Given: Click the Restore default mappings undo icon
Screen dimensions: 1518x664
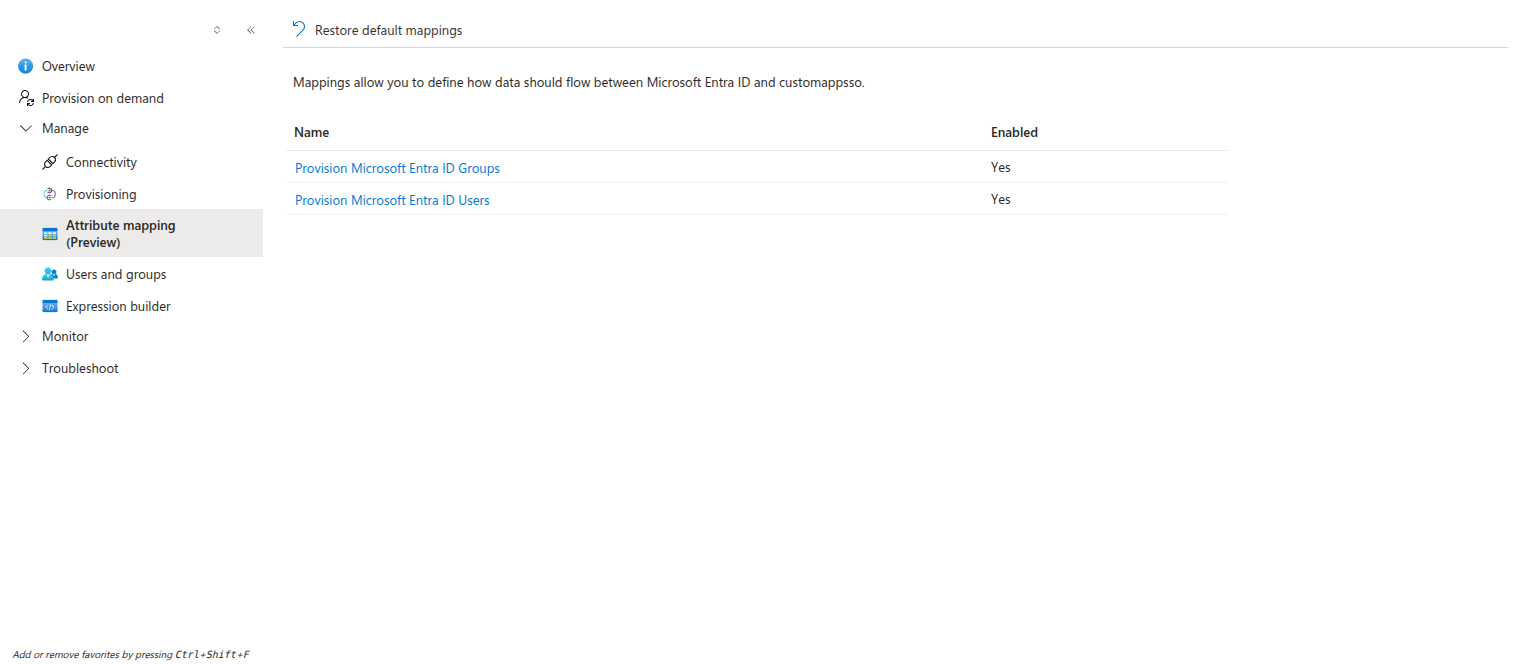Looking at the screenshot, I should coord(299,30).
